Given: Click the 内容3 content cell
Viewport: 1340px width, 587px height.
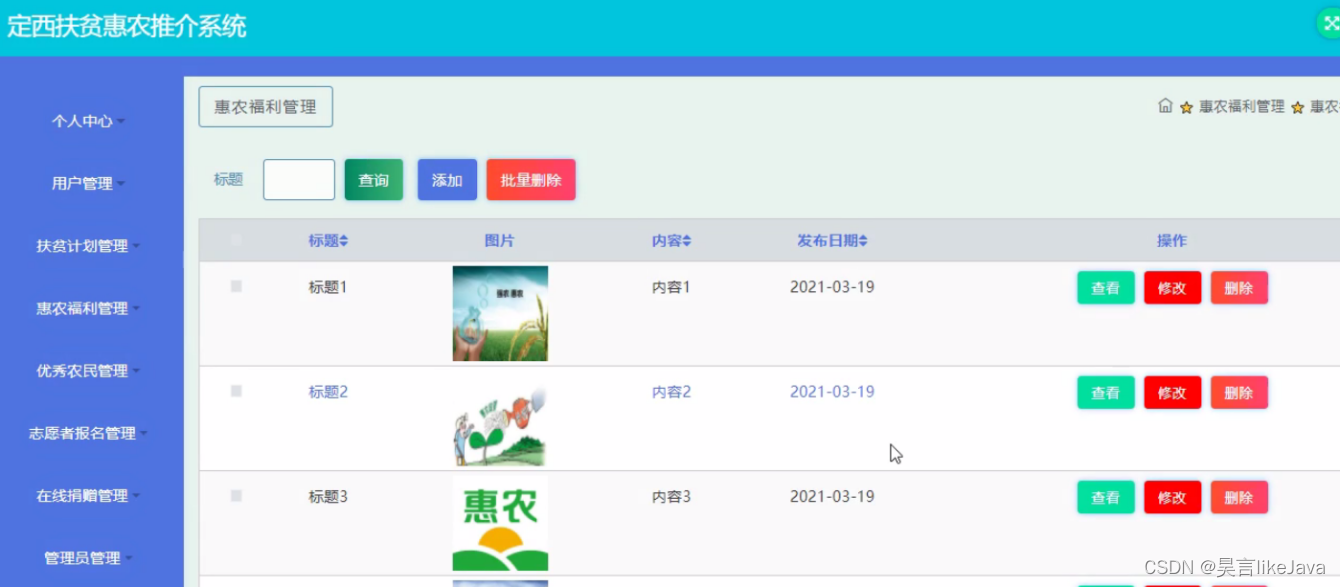Looking at the screenshot, I should [x=671, y=496].
